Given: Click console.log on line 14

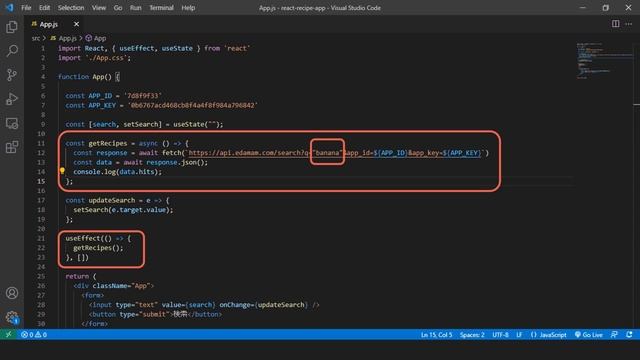Looking at the screenshot, I should click(94, 172).
